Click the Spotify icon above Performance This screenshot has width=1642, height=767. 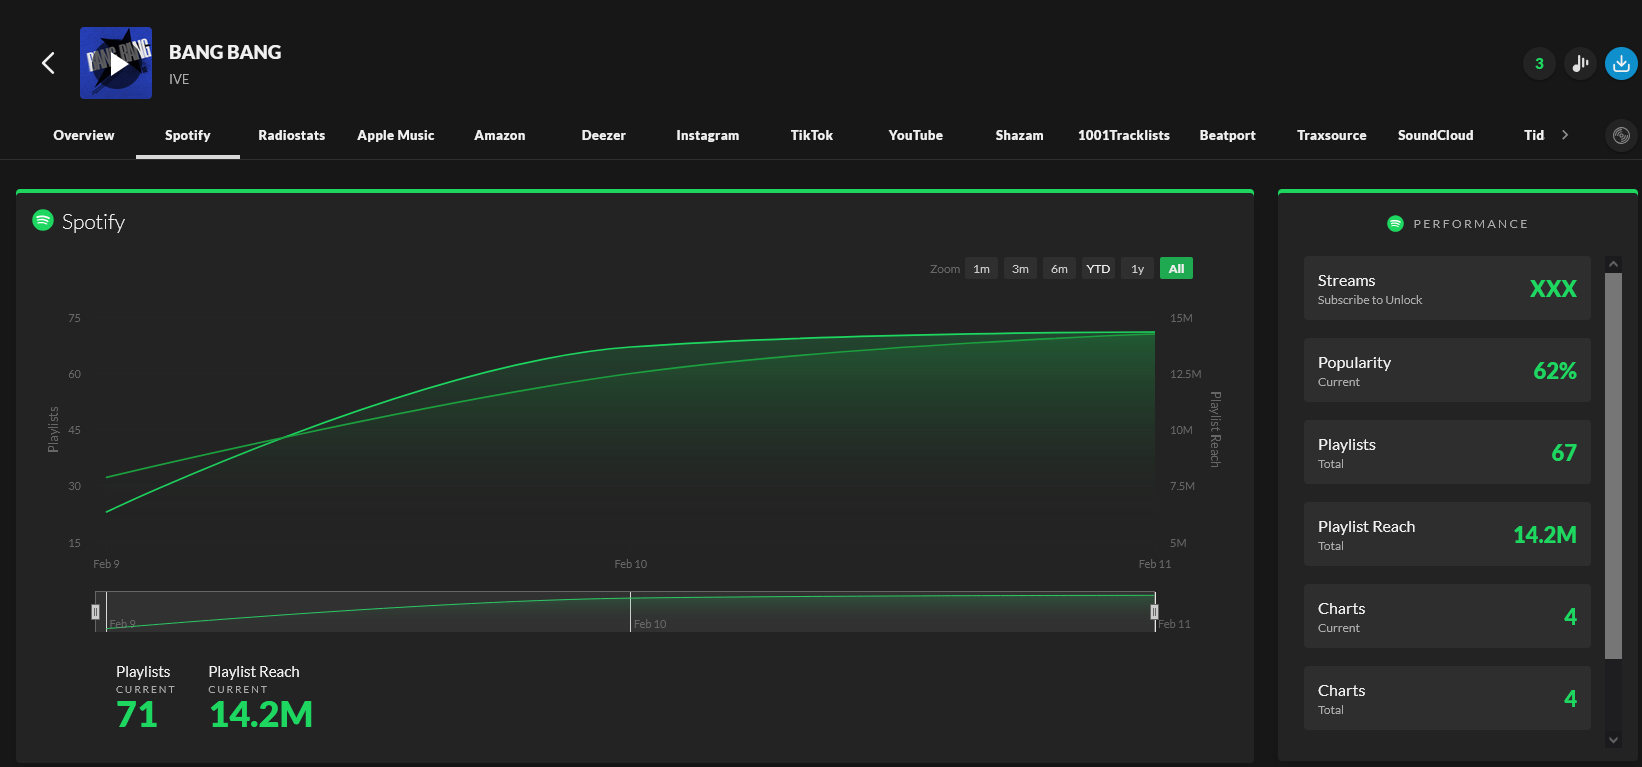(x=1395, y=223)
